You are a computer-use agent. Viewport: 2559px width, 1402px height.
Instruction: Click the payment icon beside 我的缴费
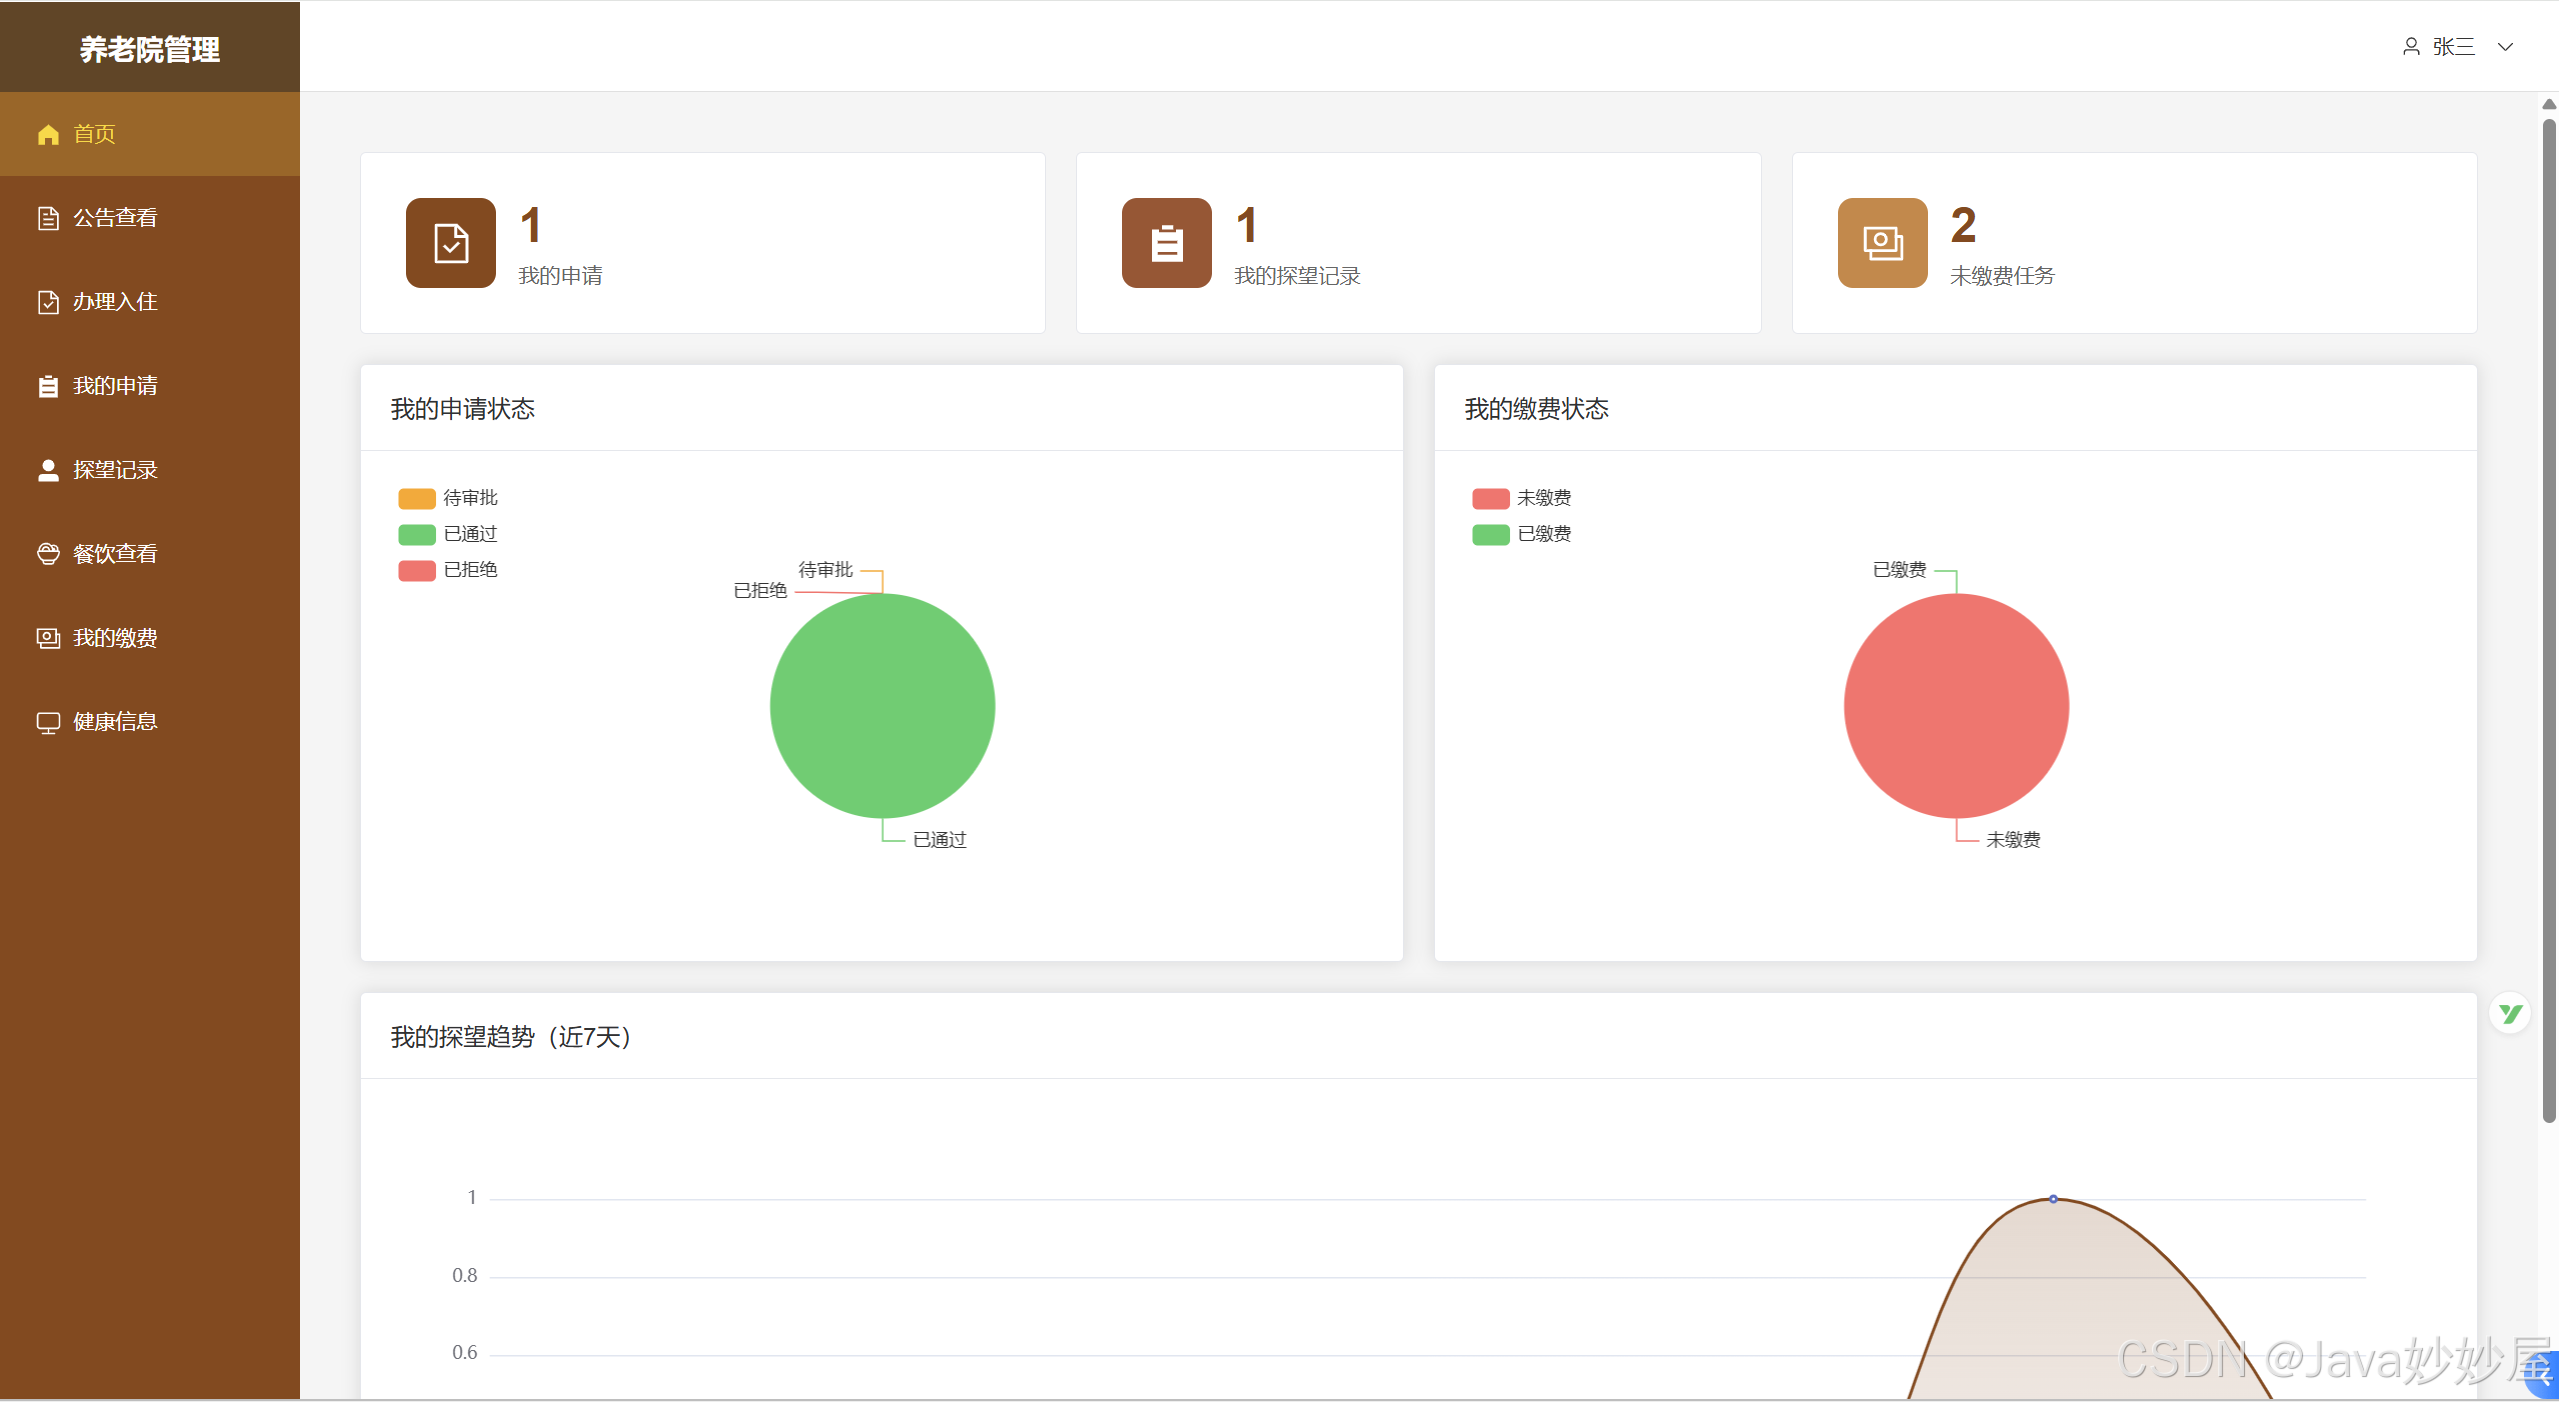pos(48,638)
